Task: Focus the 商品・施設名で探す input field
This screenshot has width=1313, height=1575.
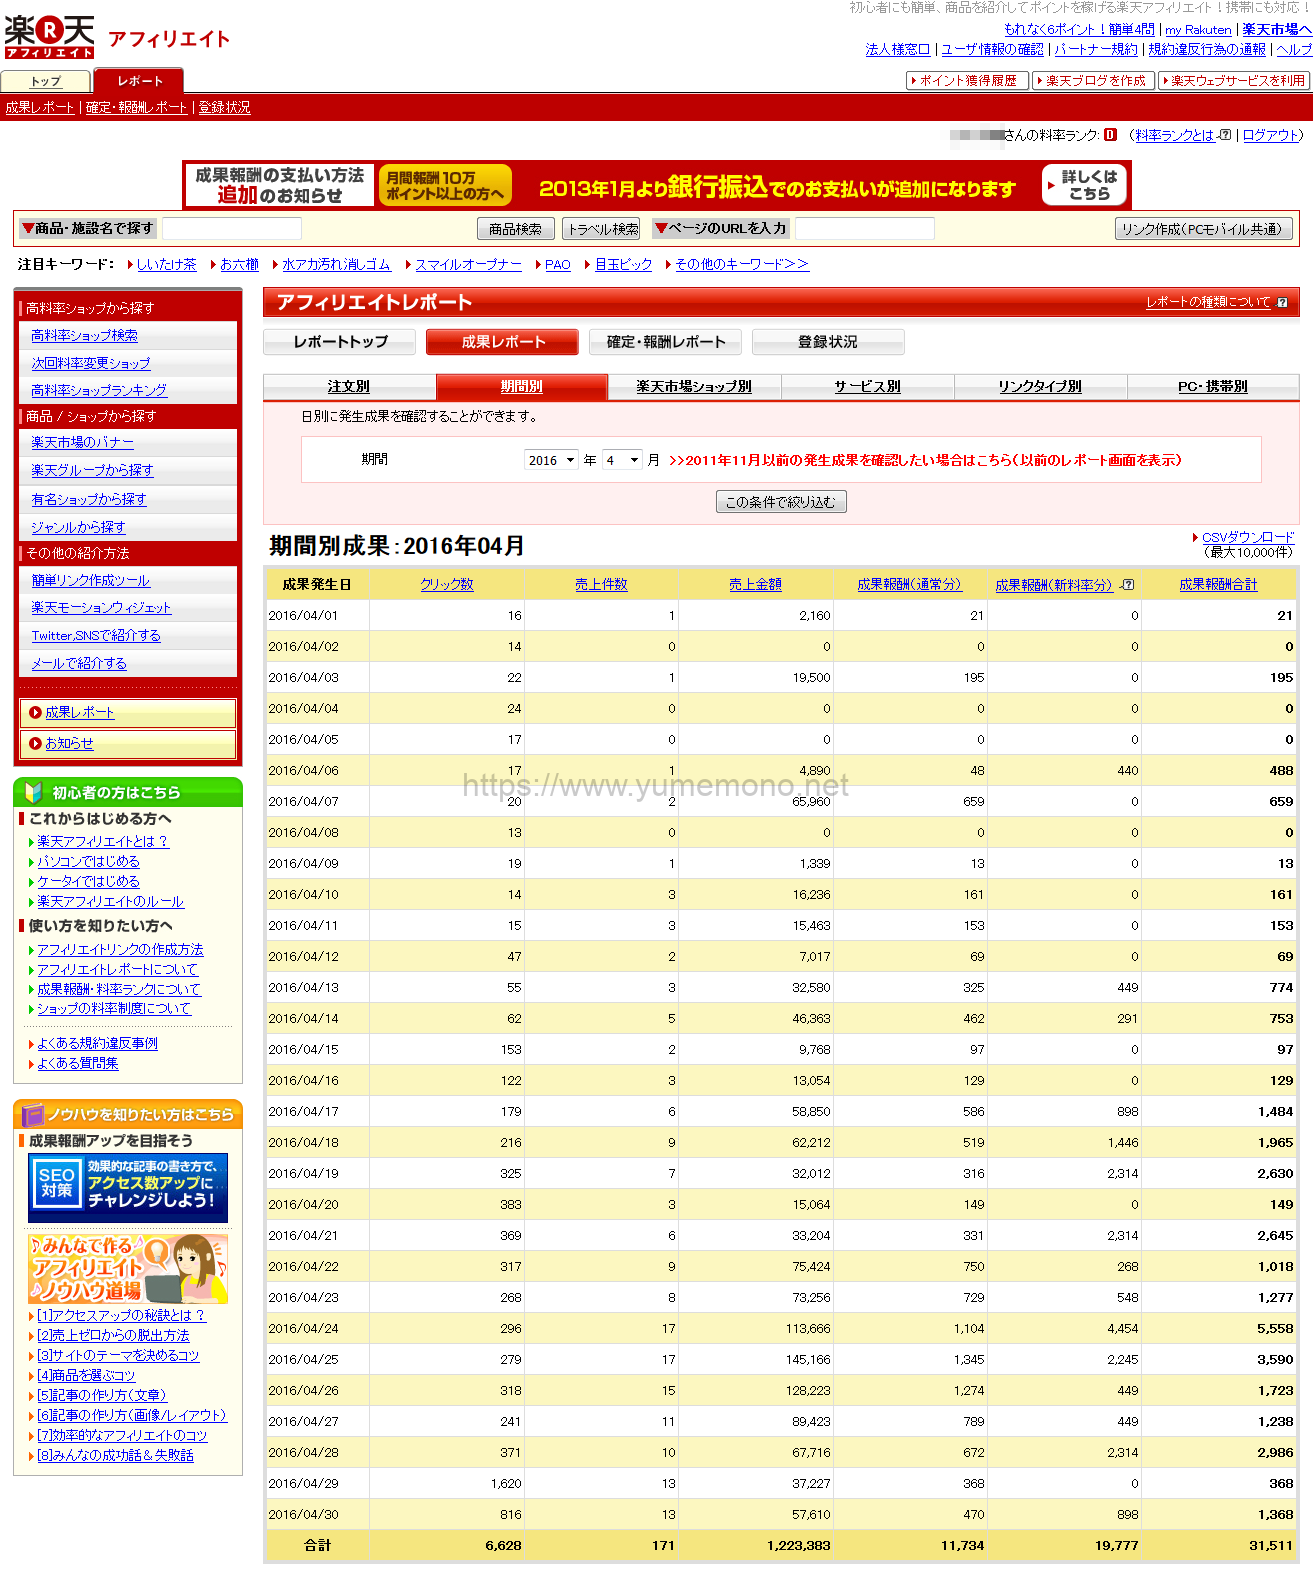Action: click(x=232, y=229)
